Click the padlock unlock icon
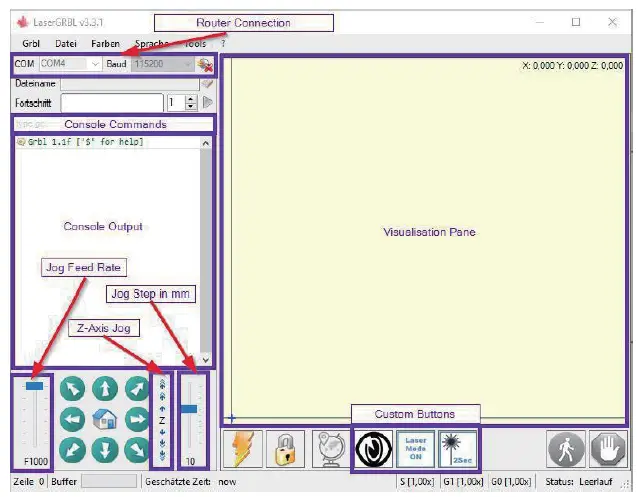Viewport: 637px width, 497px height. tap(286, 449)
